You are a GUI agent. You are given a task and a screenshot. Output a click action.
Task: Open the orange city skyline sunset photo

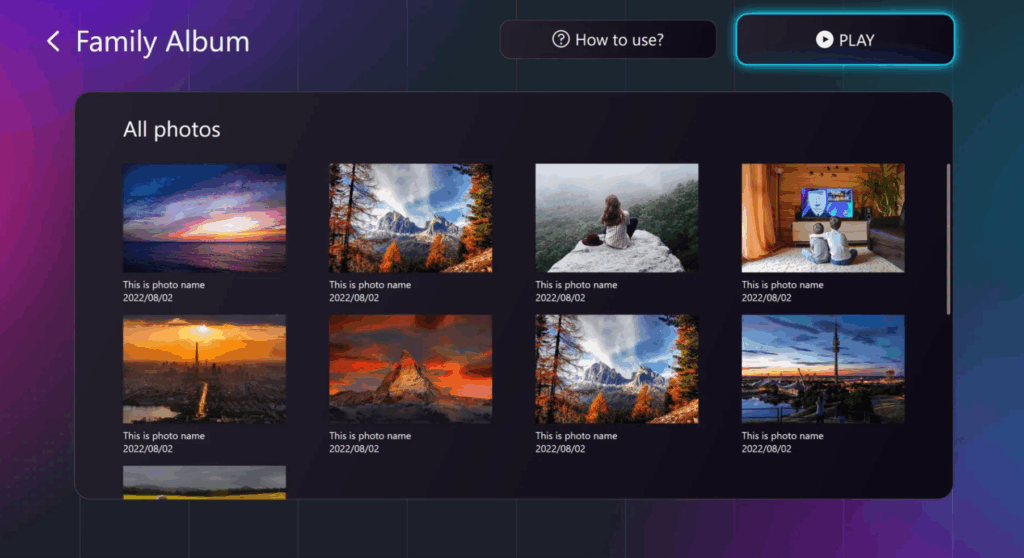click(204, 369)
